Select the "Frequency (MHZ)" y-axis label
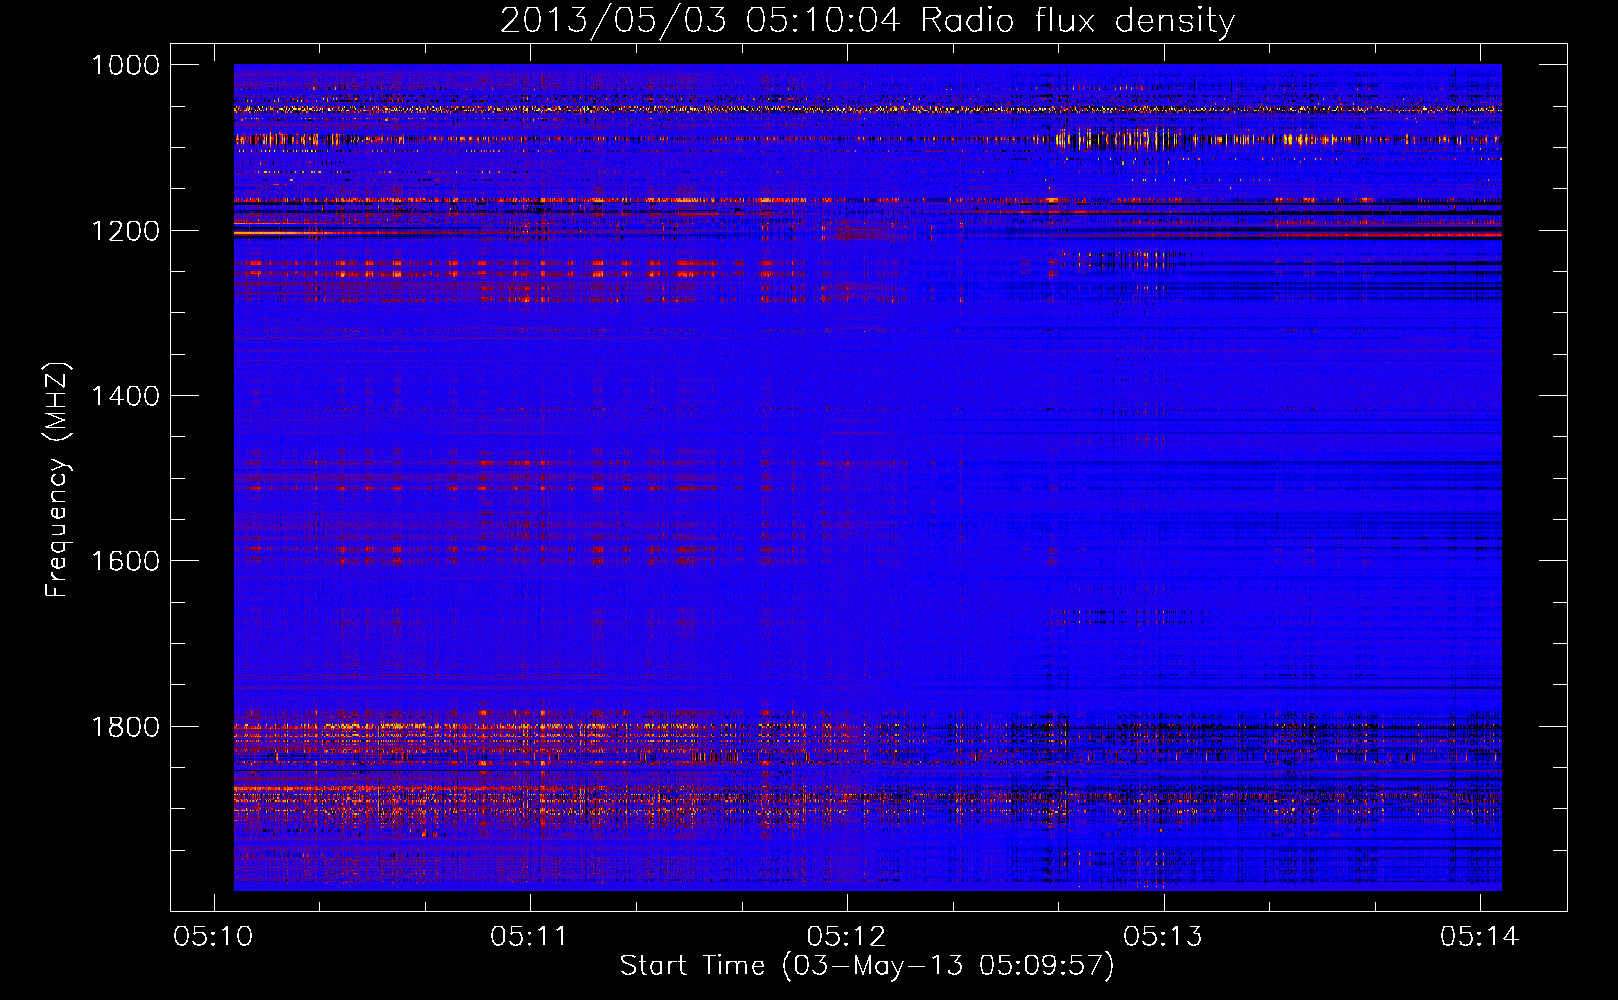The image size is (1618, 1000). [x=57, y=480]
